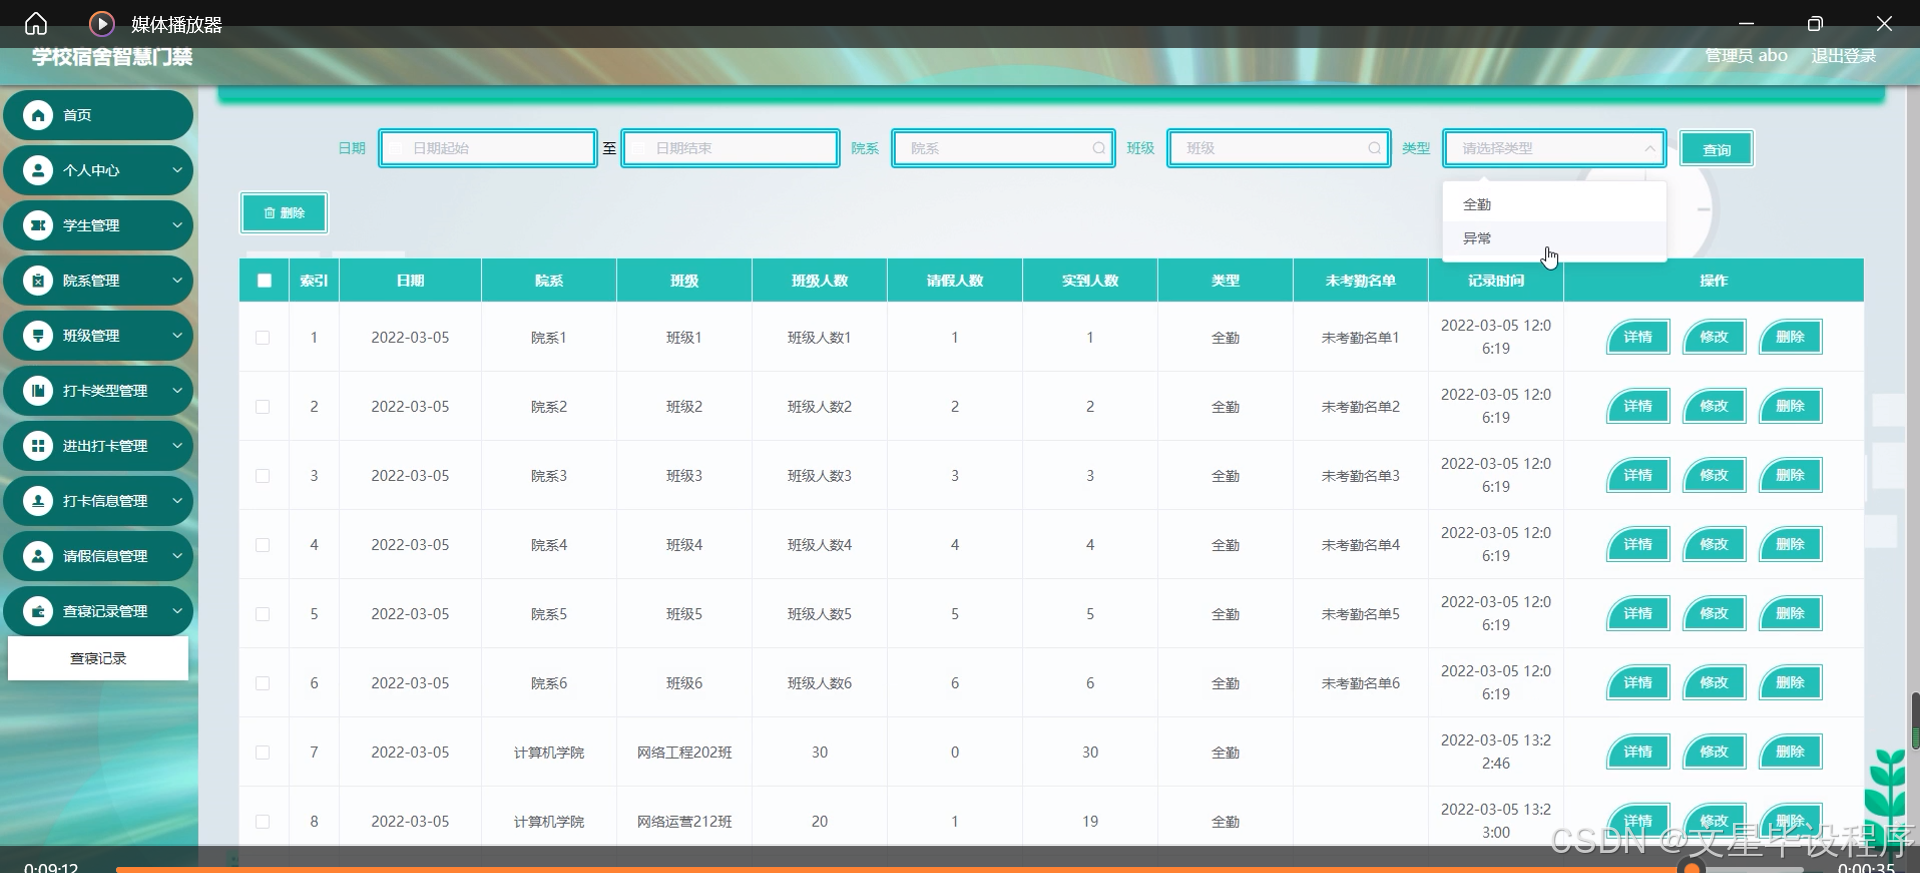Focus the 院系 search input
Screen dimensions: 1920x873
[x=1003, y=148]
